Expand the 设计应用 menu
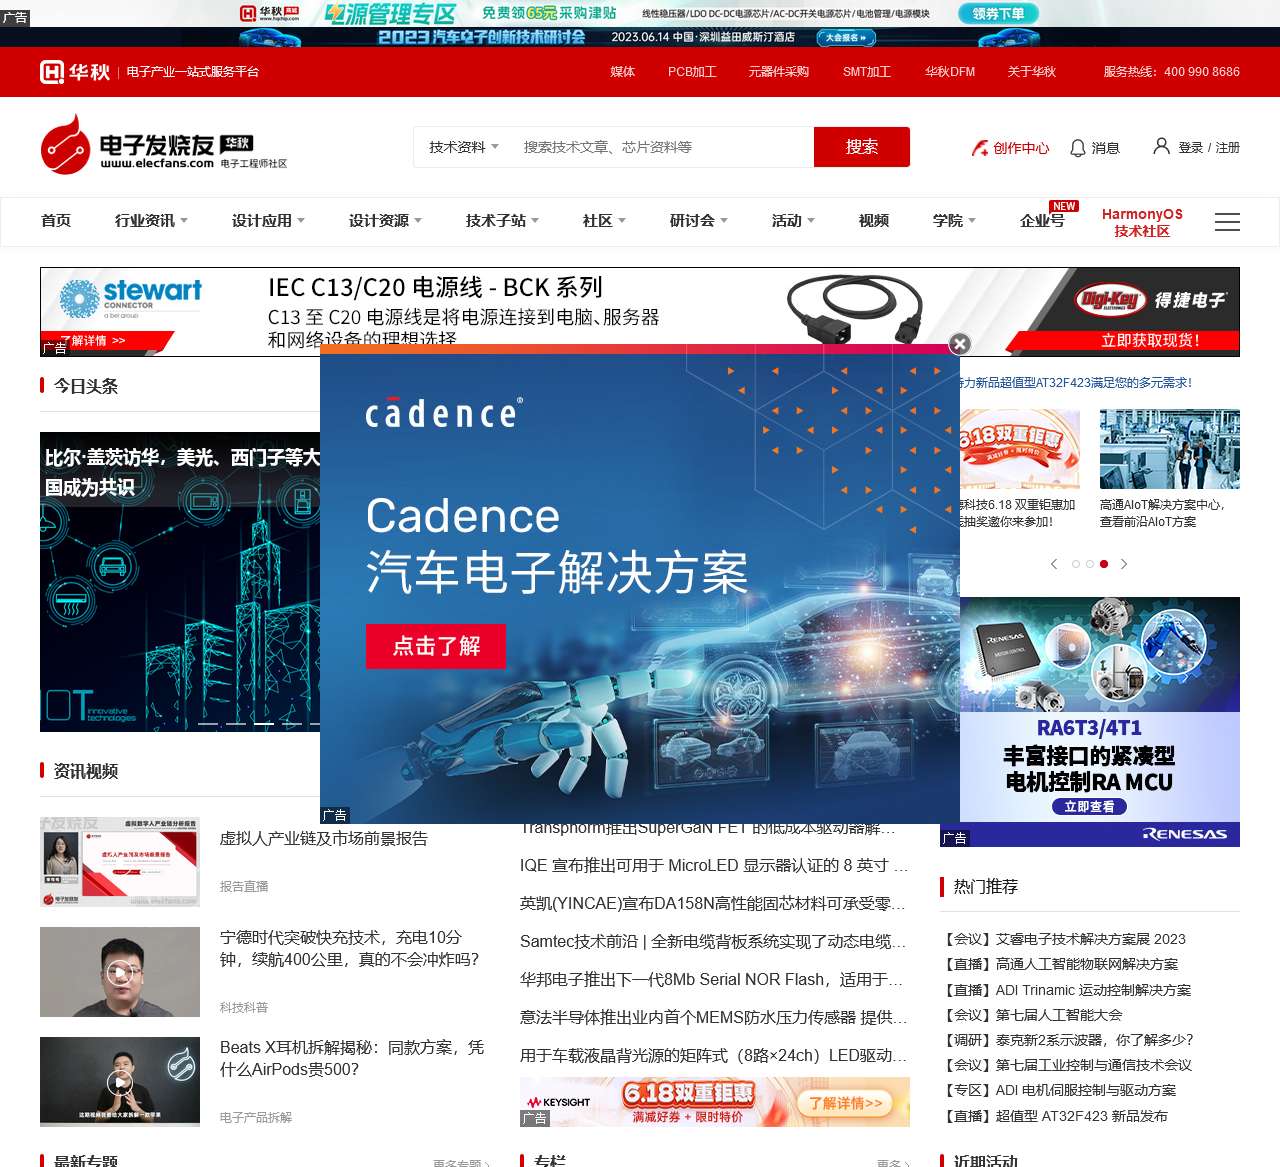Viewport: 1280px width, 1167px height. tap(268, 221)
